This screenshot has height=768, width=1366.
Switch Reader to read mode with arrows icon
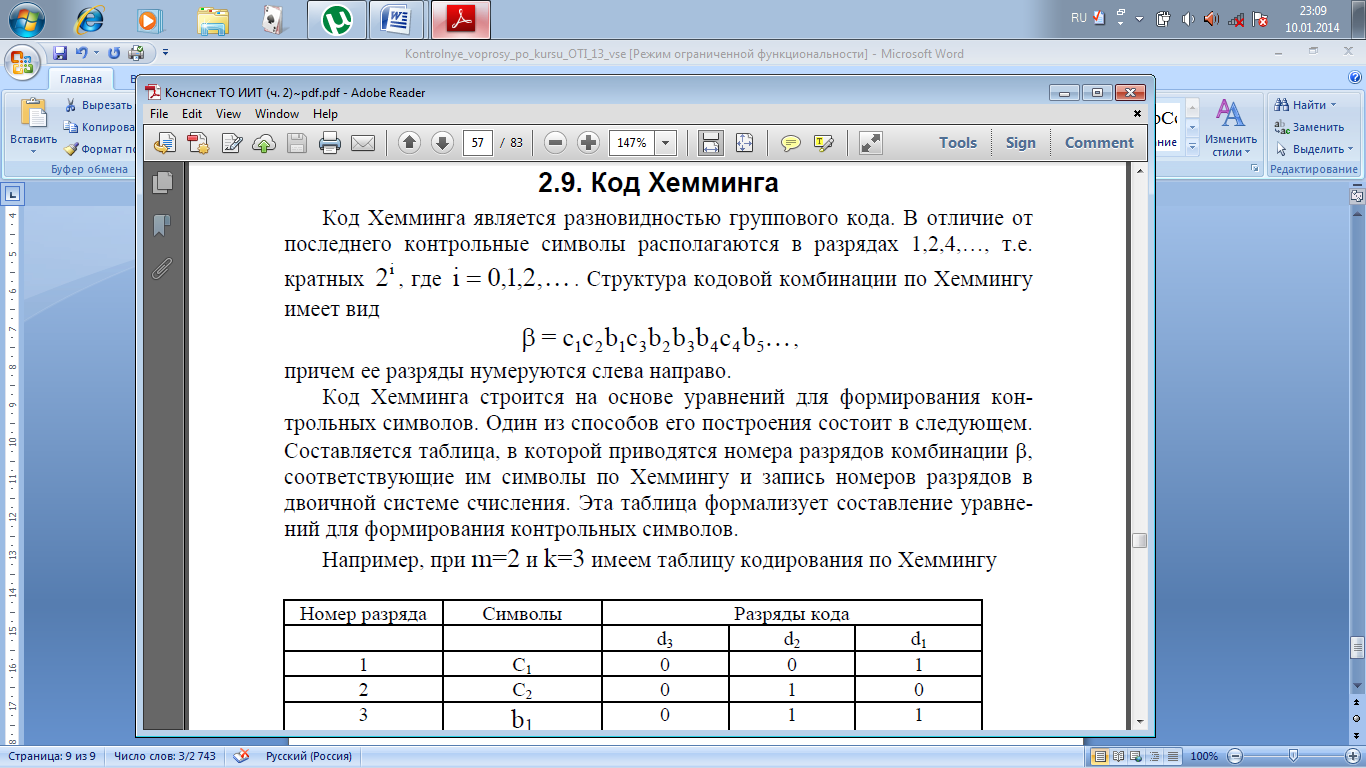(871, 143)
